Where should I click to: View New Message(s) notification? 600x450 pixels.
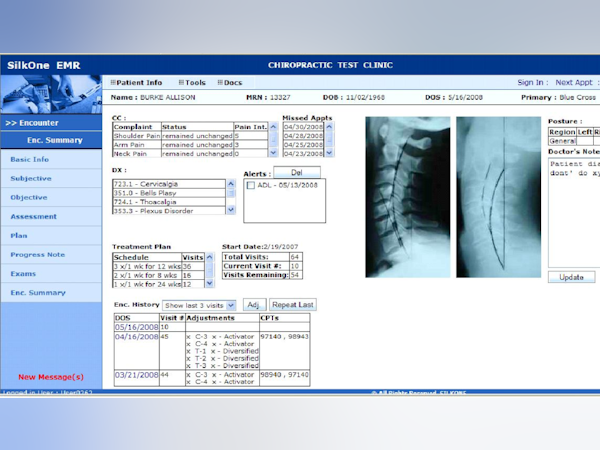(51, 377)
